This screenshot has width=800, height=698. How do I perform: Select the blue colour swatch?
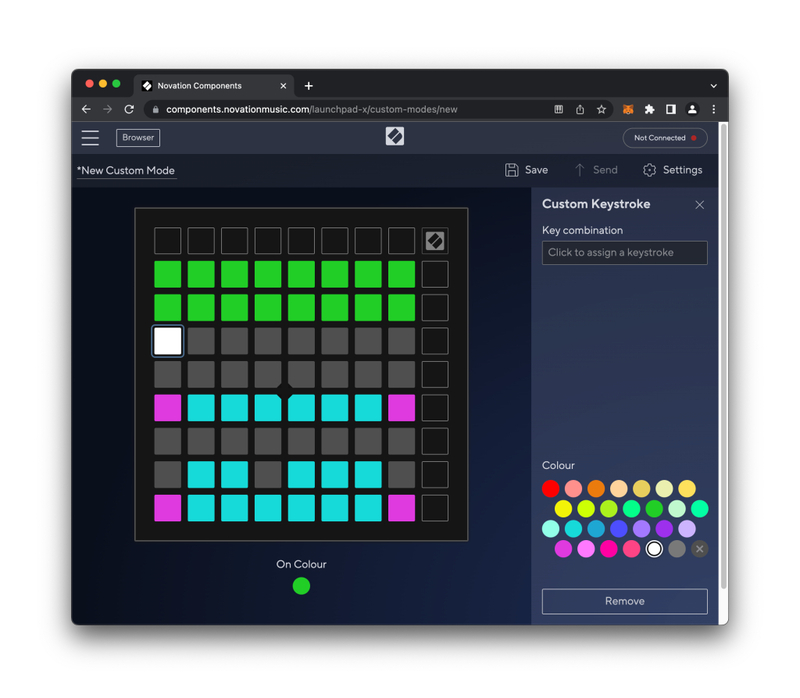pyautogui.click(x=619, y=529)
